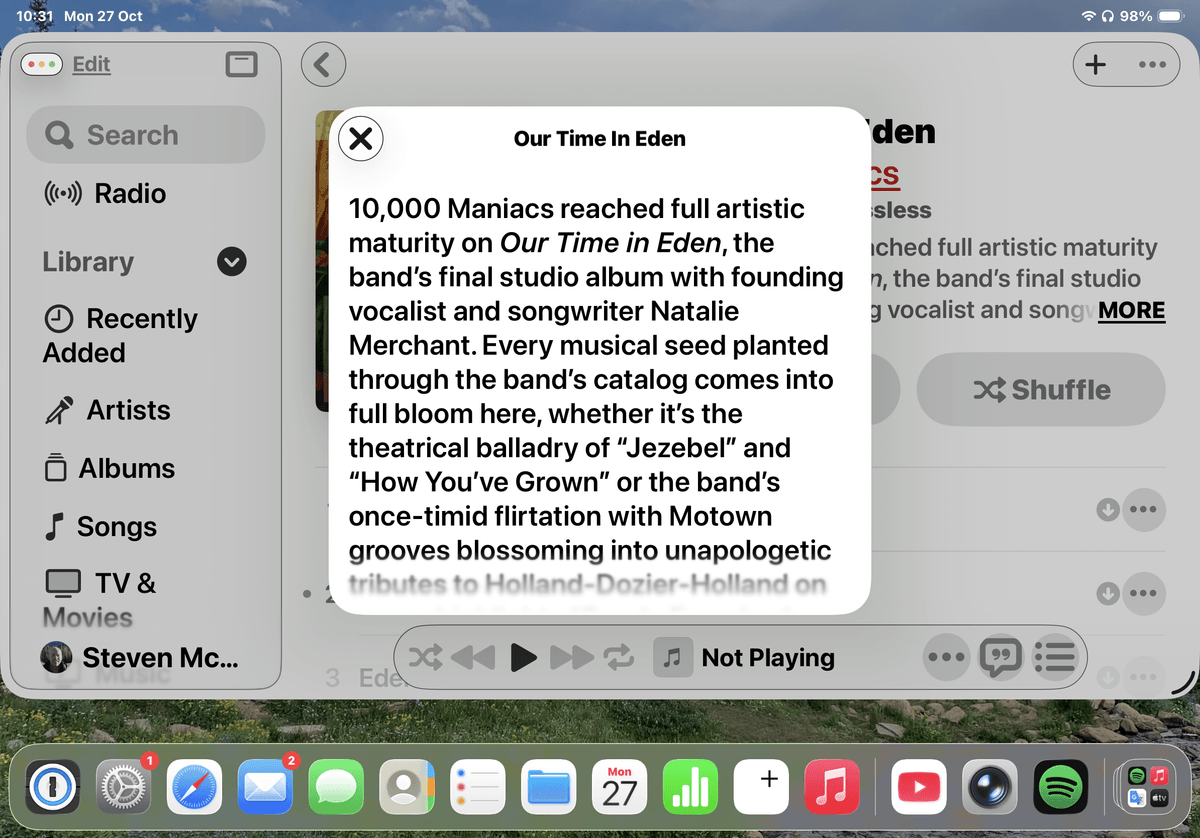Download the second track with arrow icon
This screenshot has height=838, width=1200.
point(1108,594)
